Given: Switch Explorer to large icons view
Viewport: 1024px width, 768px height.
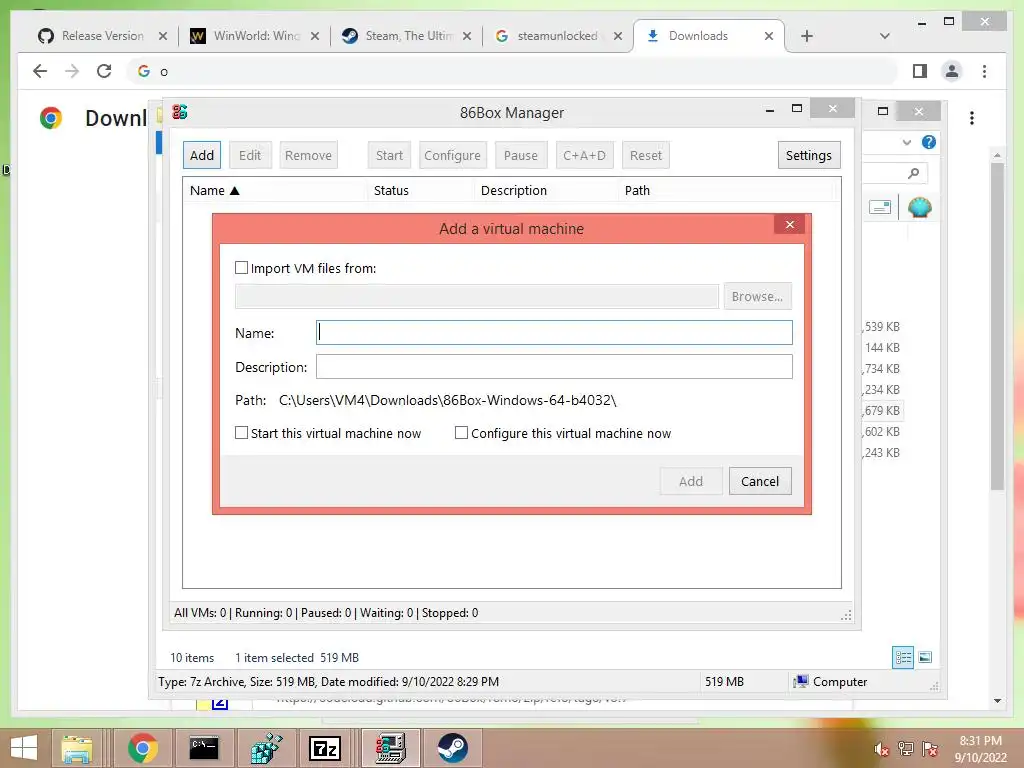Looking at the screenshot, I should 925,658.
